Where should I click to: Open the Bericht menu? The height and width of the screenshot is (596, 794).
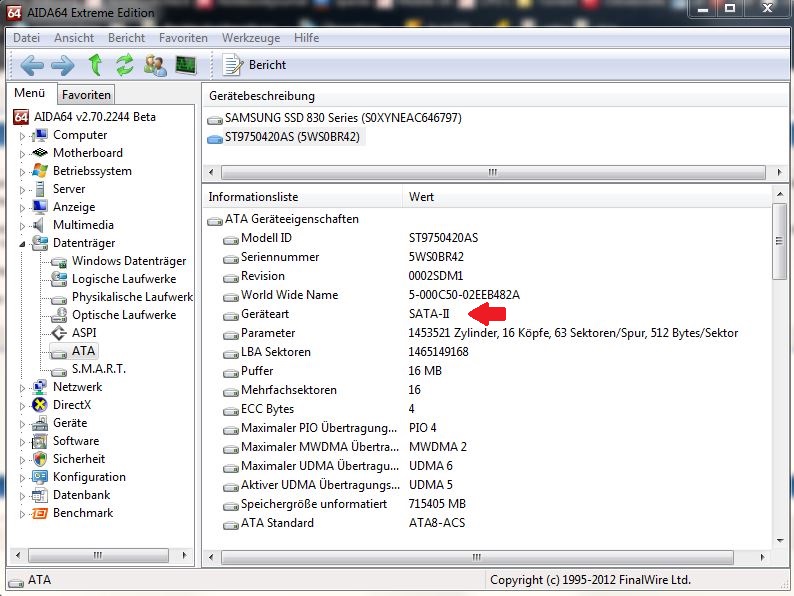[x=126, y=38]
